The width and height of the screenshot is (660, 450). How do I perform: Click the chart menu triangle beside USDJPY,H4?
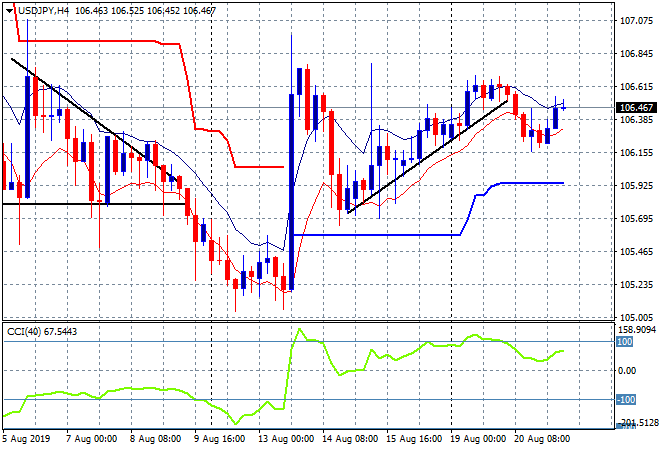9,11
